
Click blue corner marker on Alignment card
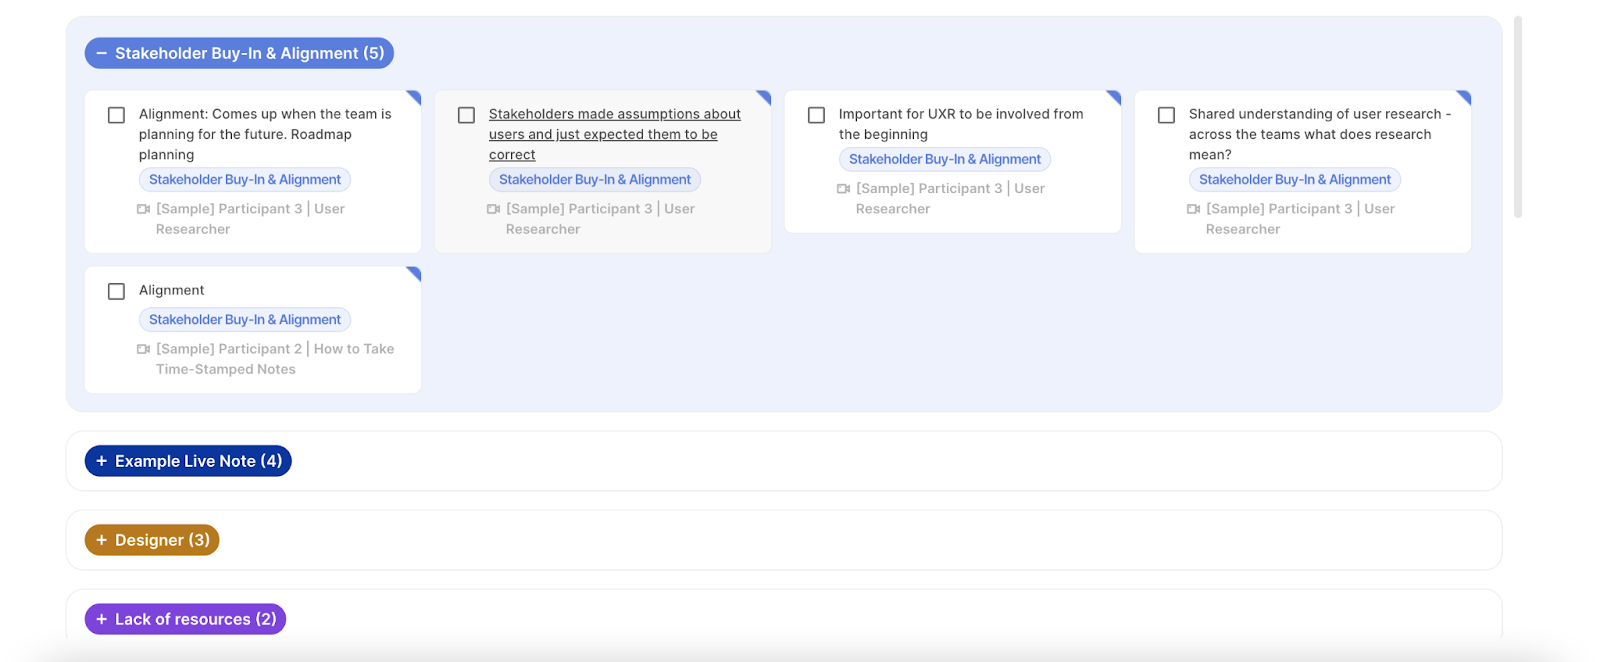coord(415,273)
